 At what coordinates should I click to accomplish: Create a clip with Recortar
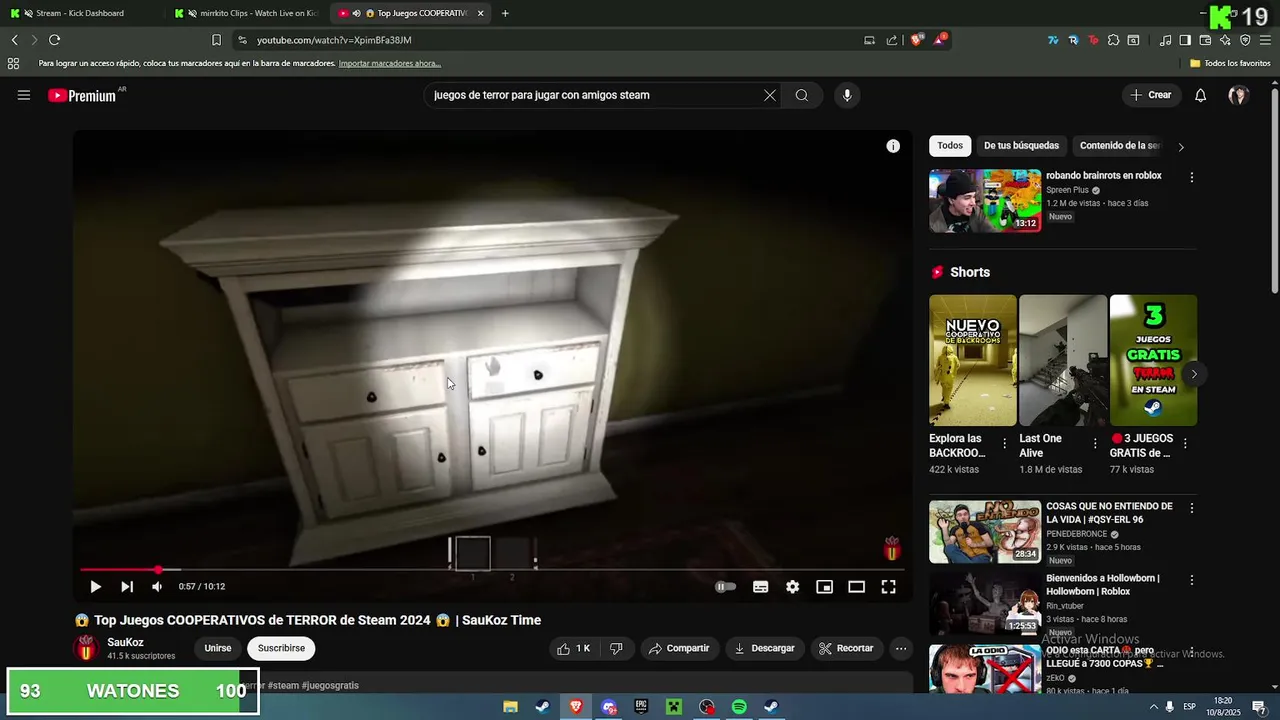pos(846,648)
